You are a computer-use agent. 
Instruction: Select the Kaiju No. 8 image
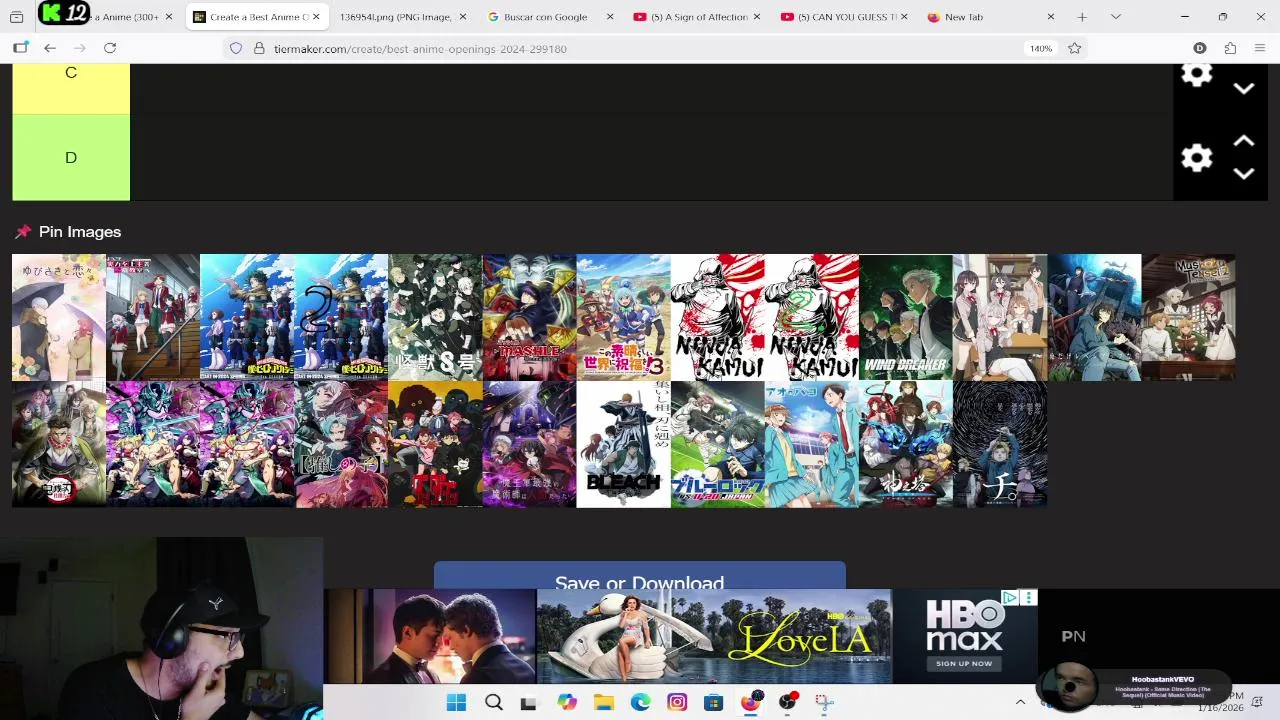point(435,317)
